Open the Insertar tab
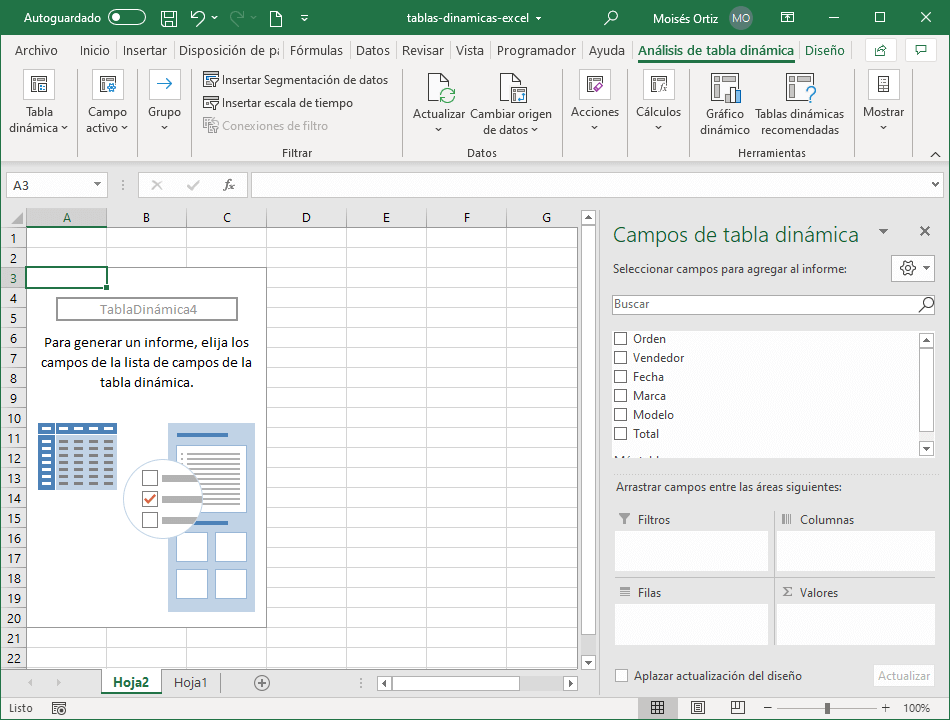The width and height of the screenshot is (950, 720). coord(144,50)
